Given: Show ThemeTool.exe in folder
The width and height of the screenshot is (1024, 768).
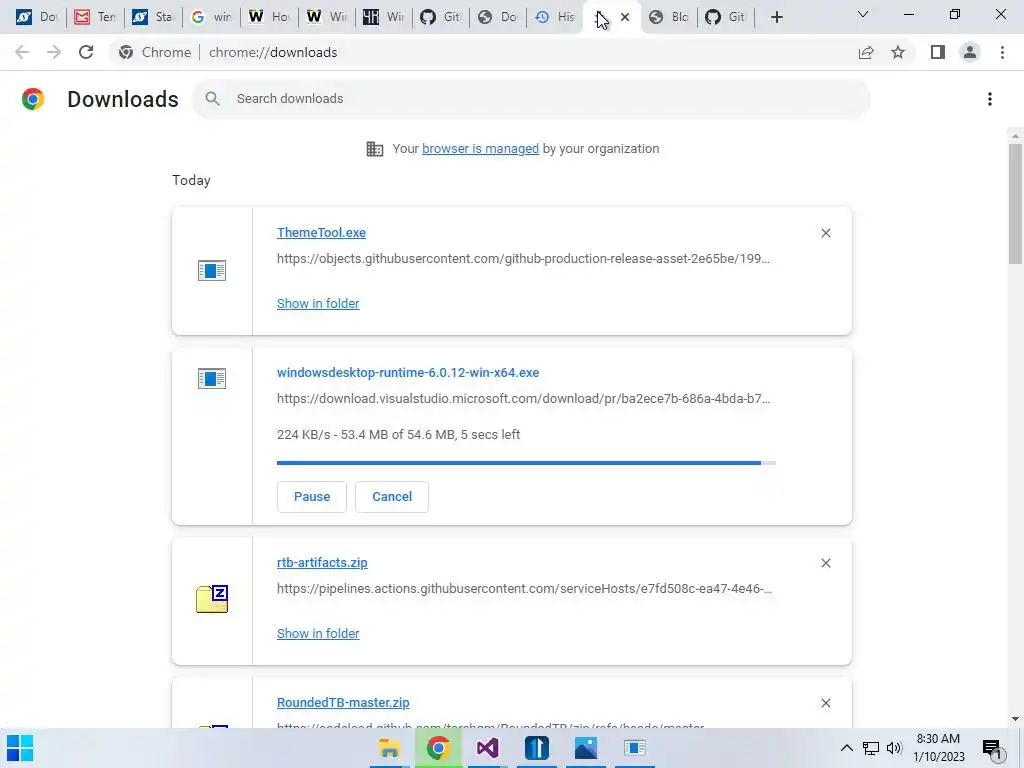Looking at the screenshot, I should pos(318,304).
